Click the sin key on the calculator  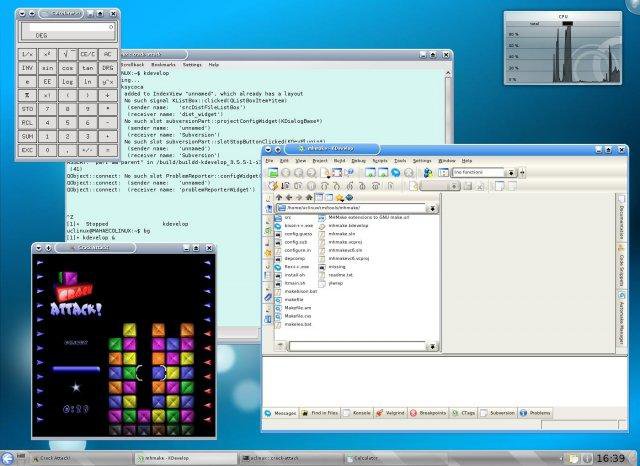[x=47, y=68]
